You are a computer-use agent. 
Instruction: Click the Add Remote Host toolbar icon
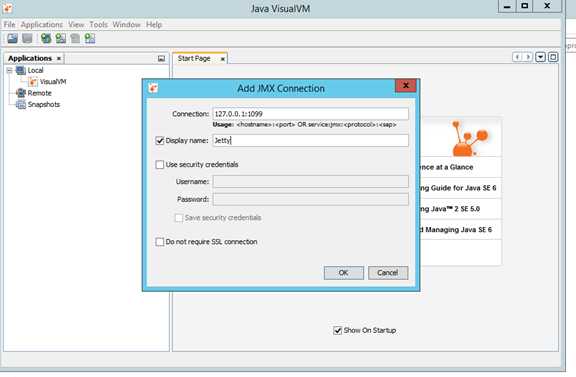(x=46, y=38)
